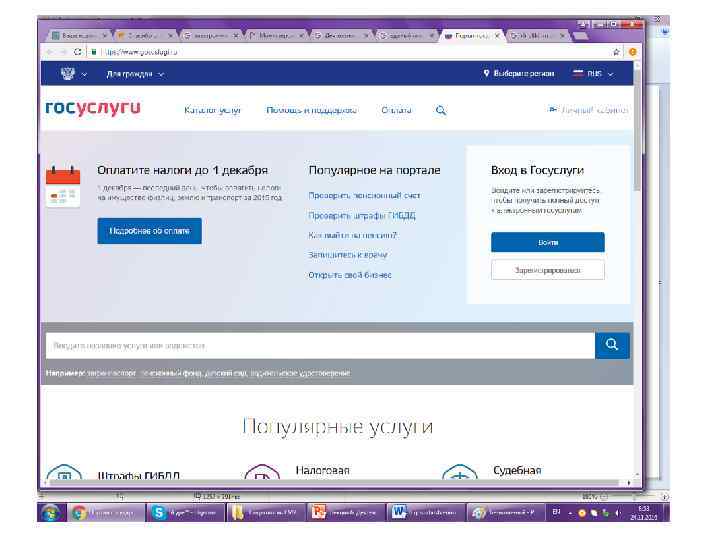Click zoom slider in the background window

[x=633, y=497]
